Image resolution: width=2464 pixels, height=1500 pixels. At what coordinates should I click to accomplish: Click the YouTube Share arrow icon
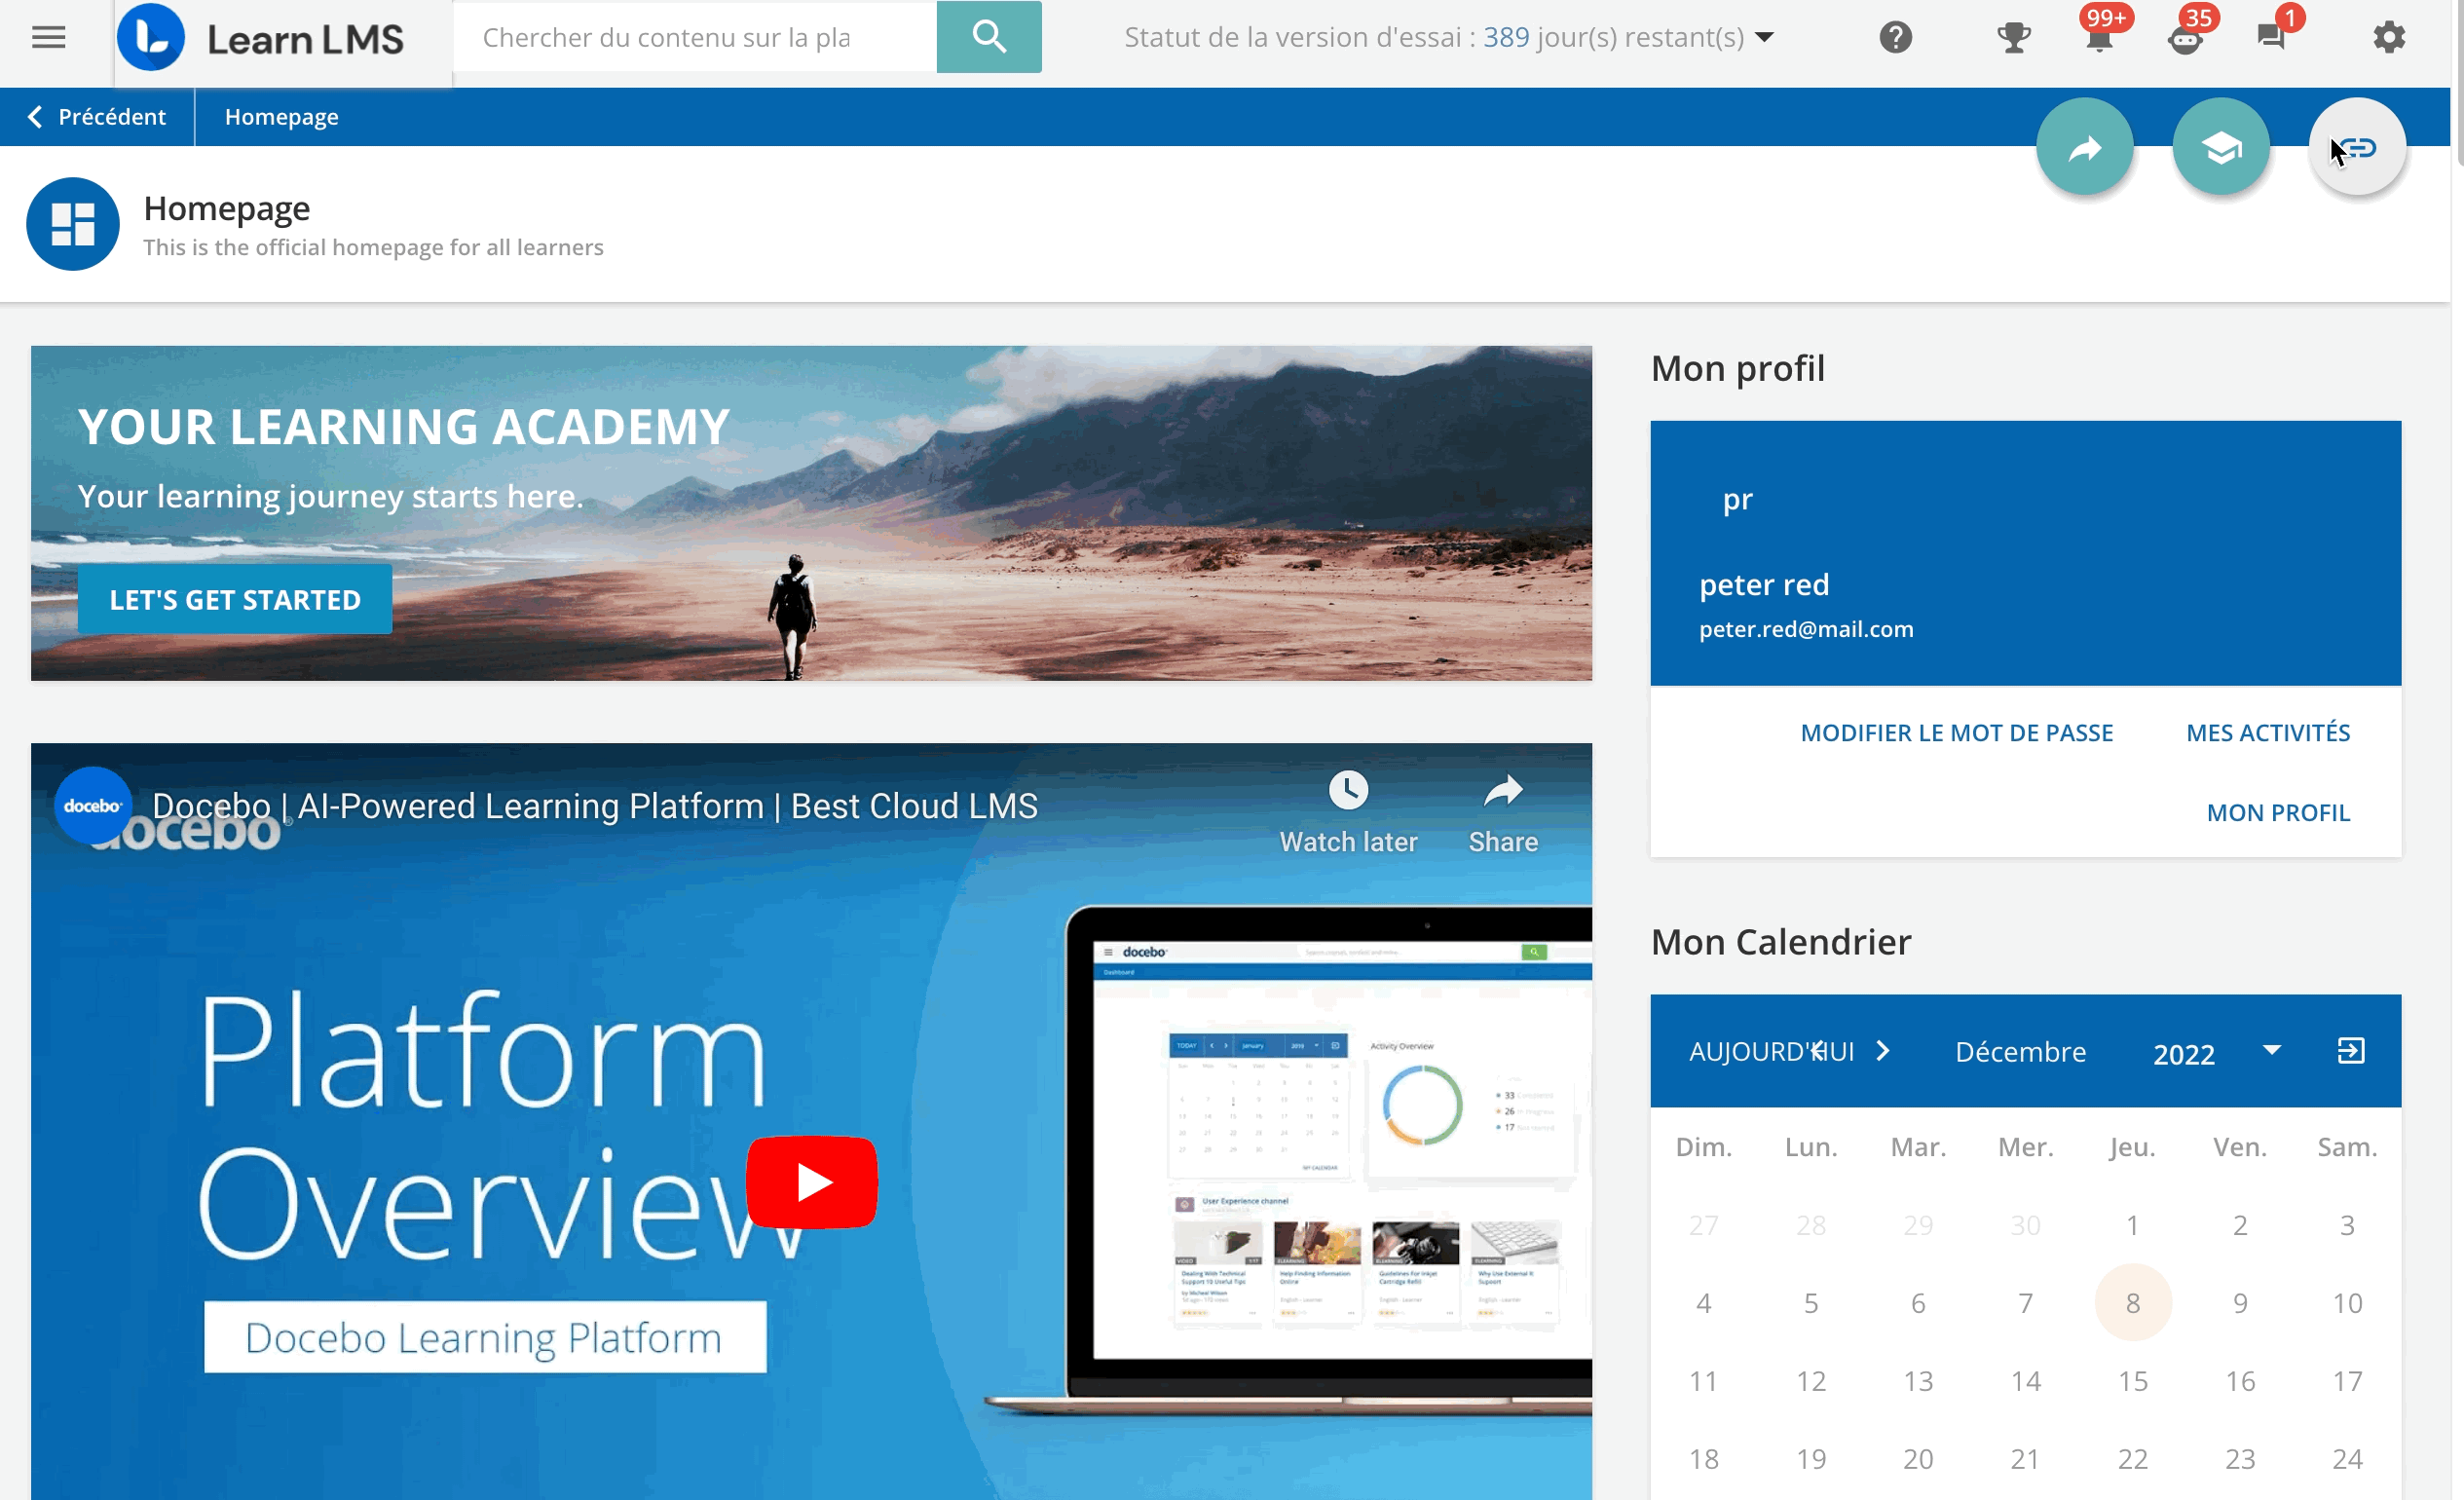click(1502, 790)
